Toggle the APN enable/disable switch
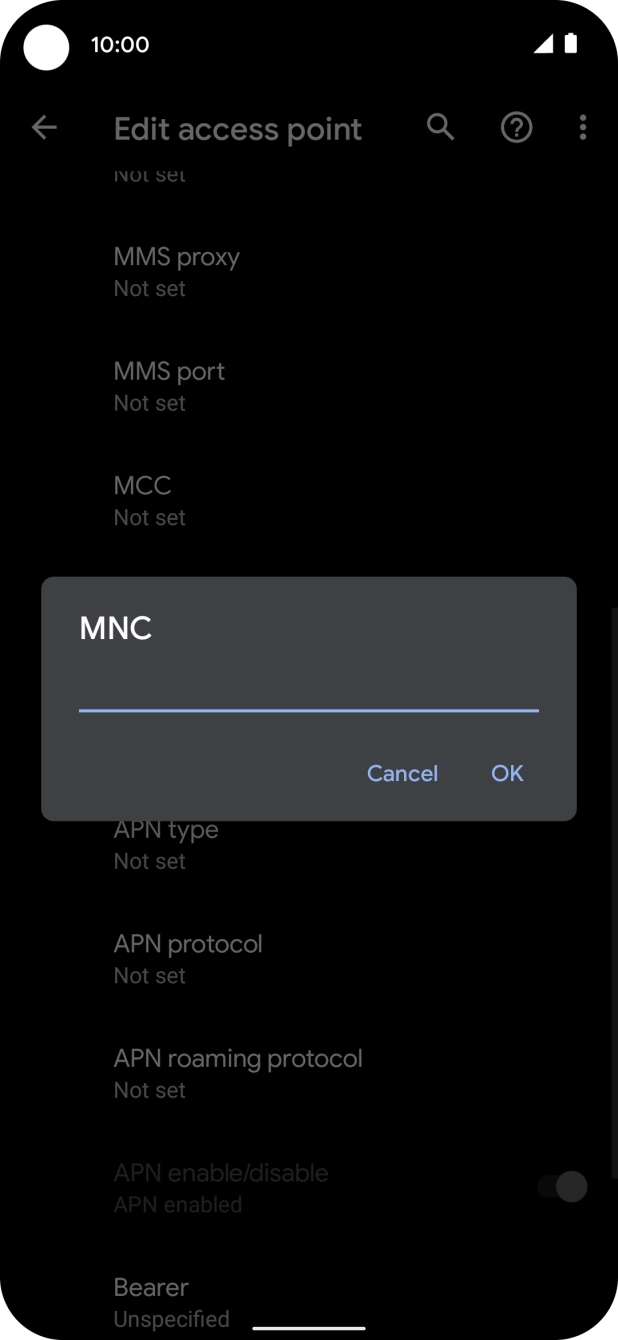 pos(560,1187)
